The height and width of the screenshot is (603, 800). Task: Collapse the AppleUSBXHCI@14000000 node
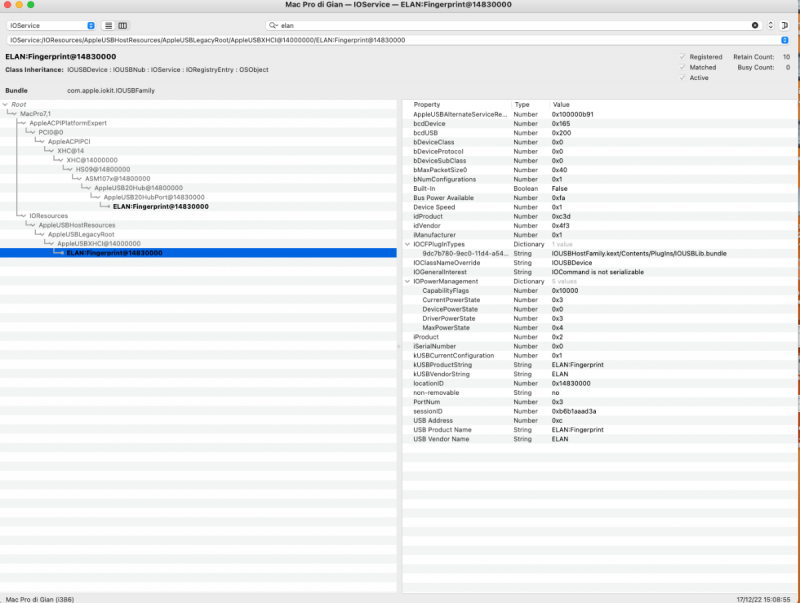click(x=51, y=244)
